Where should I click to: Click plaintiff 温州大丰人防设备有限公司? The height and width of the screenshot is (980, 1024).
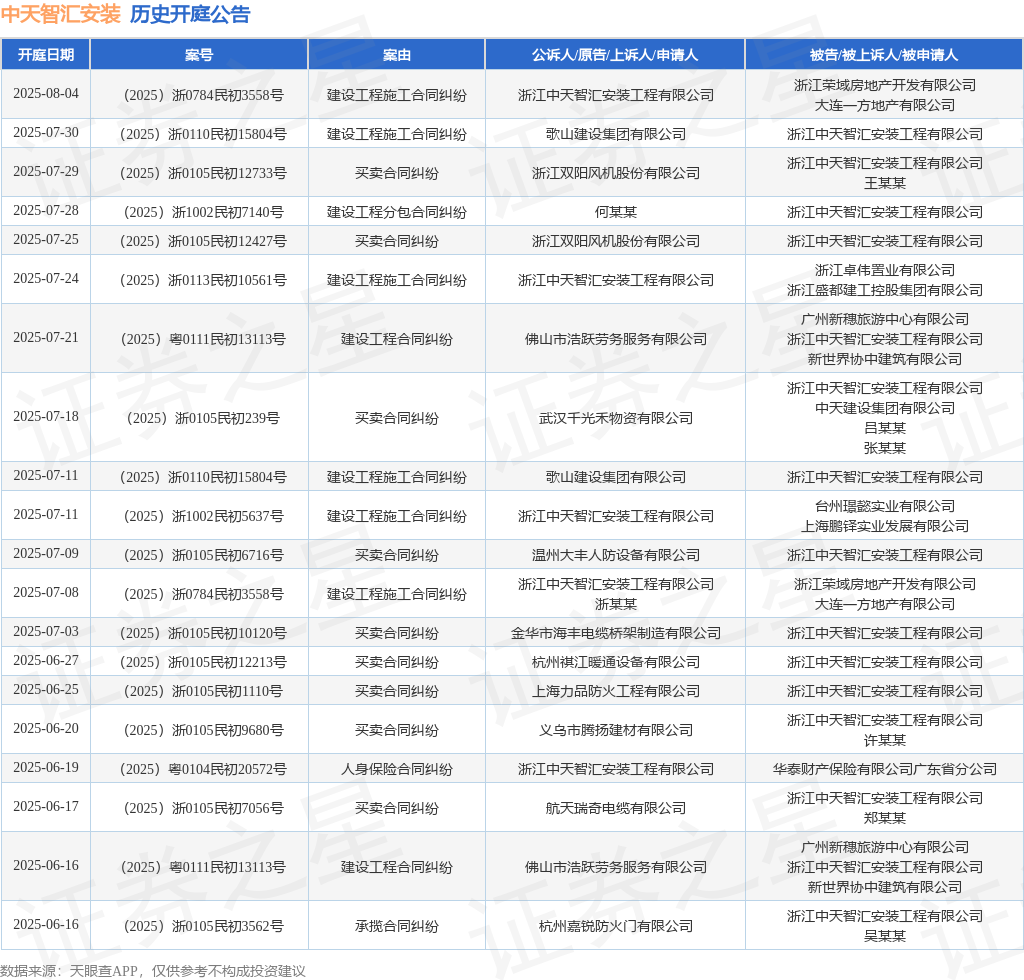click(x=615, y=555)
